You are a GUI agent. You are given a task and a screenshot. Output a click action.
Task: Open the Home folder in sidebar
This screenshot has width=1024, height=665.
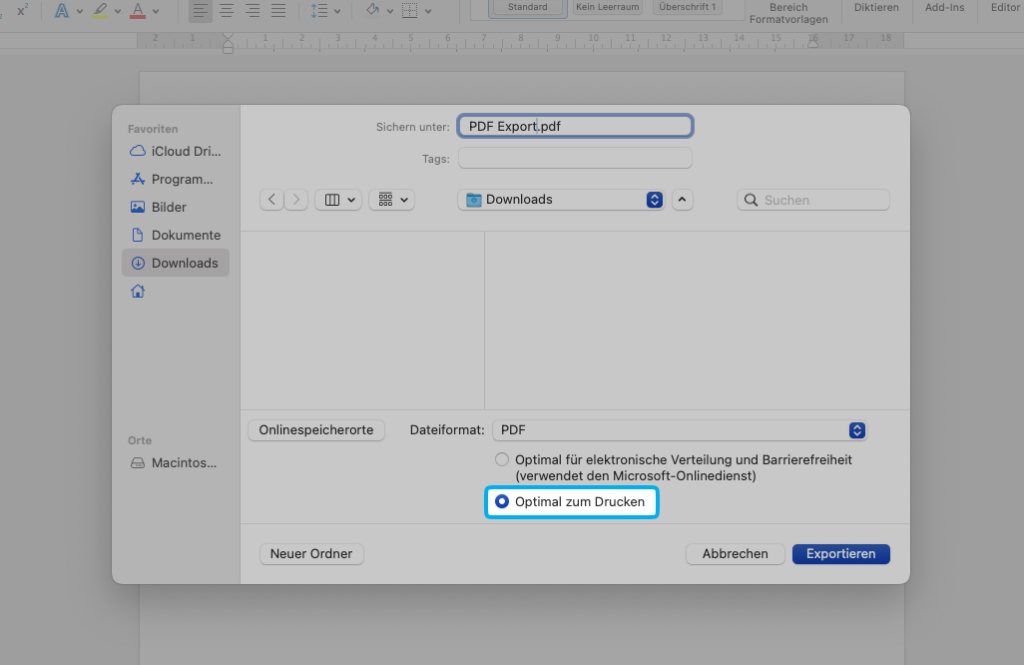[138, 291]
